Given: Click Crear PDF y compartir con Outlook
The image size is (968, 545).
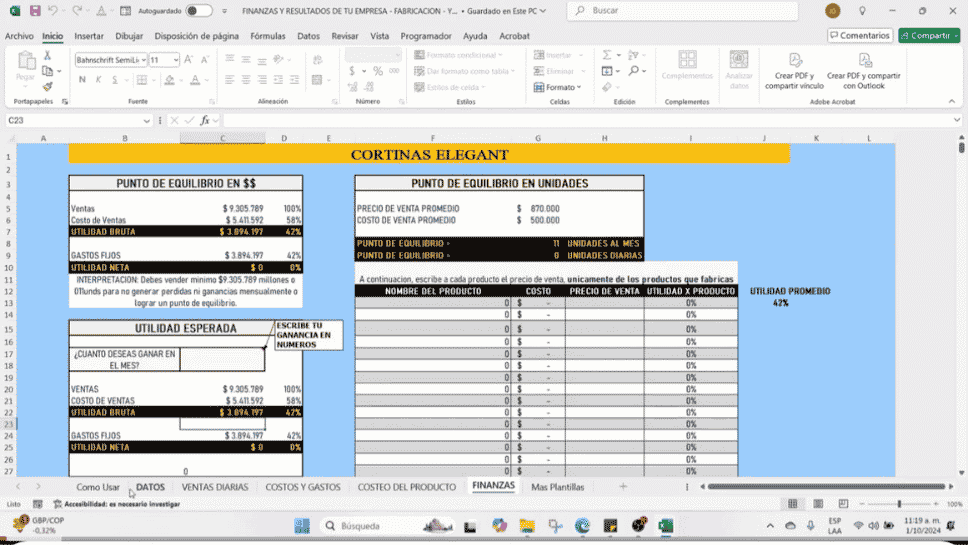Looking at the screenshot, I should pyautogui.click(x=864, y=71).
